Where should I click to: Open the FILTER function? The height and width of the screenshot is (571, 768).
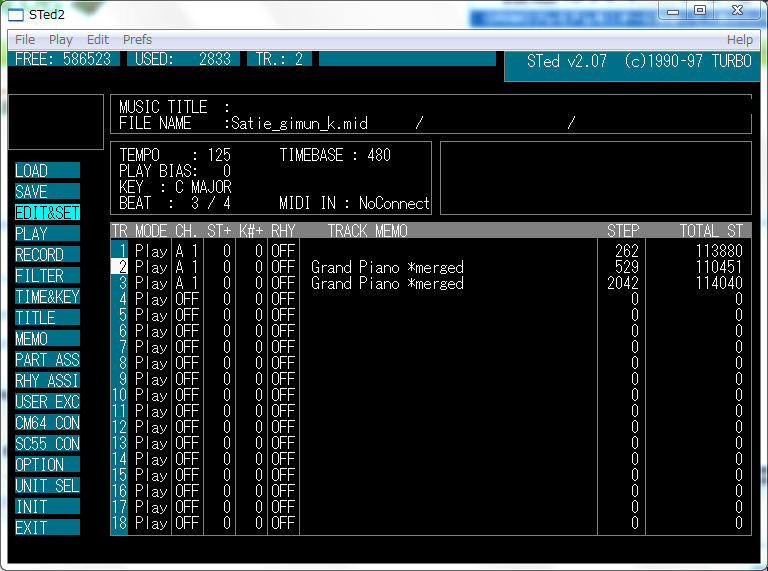pyautogui.click(x=47, y=276)
